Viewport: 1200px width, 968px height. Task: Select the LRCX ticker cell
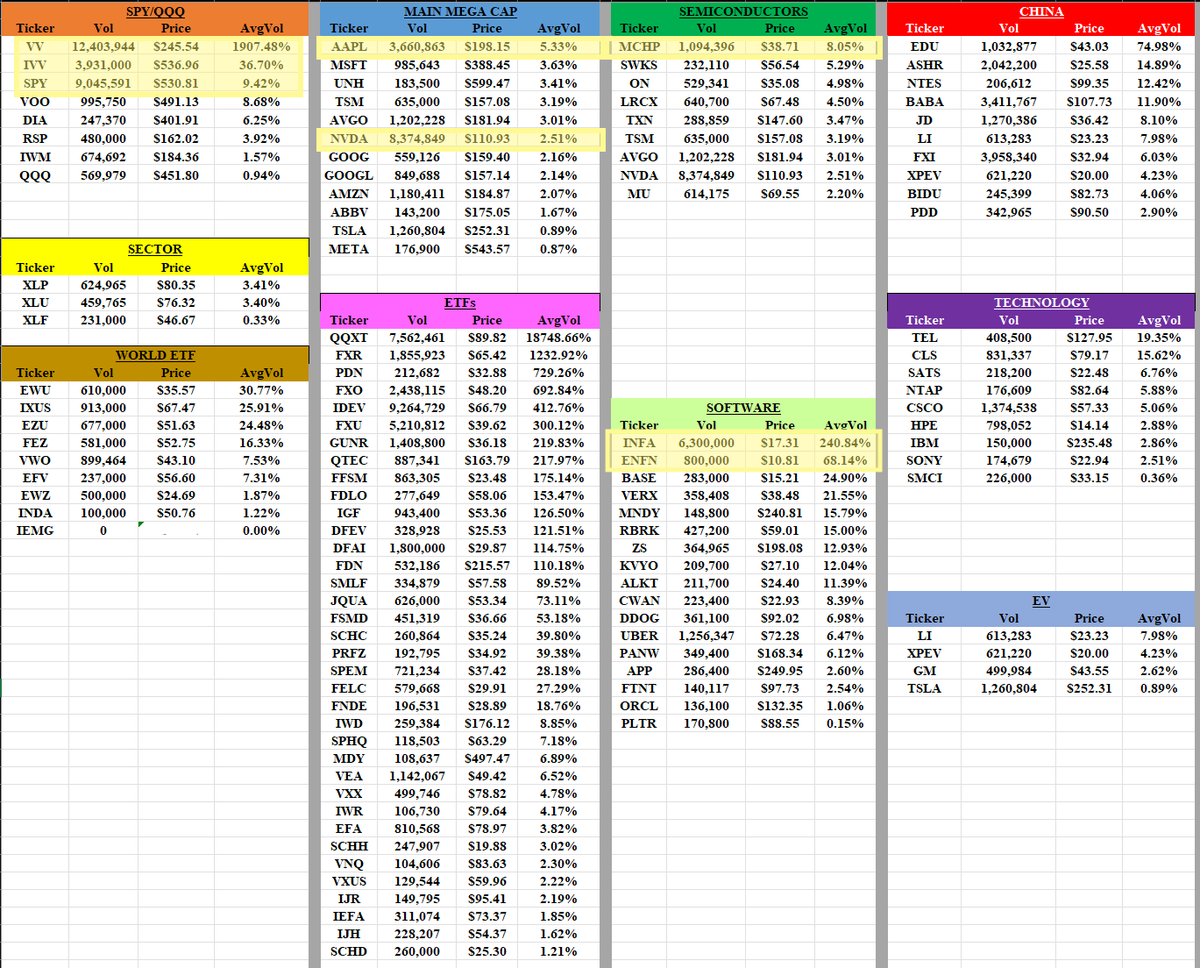(639, 101)
